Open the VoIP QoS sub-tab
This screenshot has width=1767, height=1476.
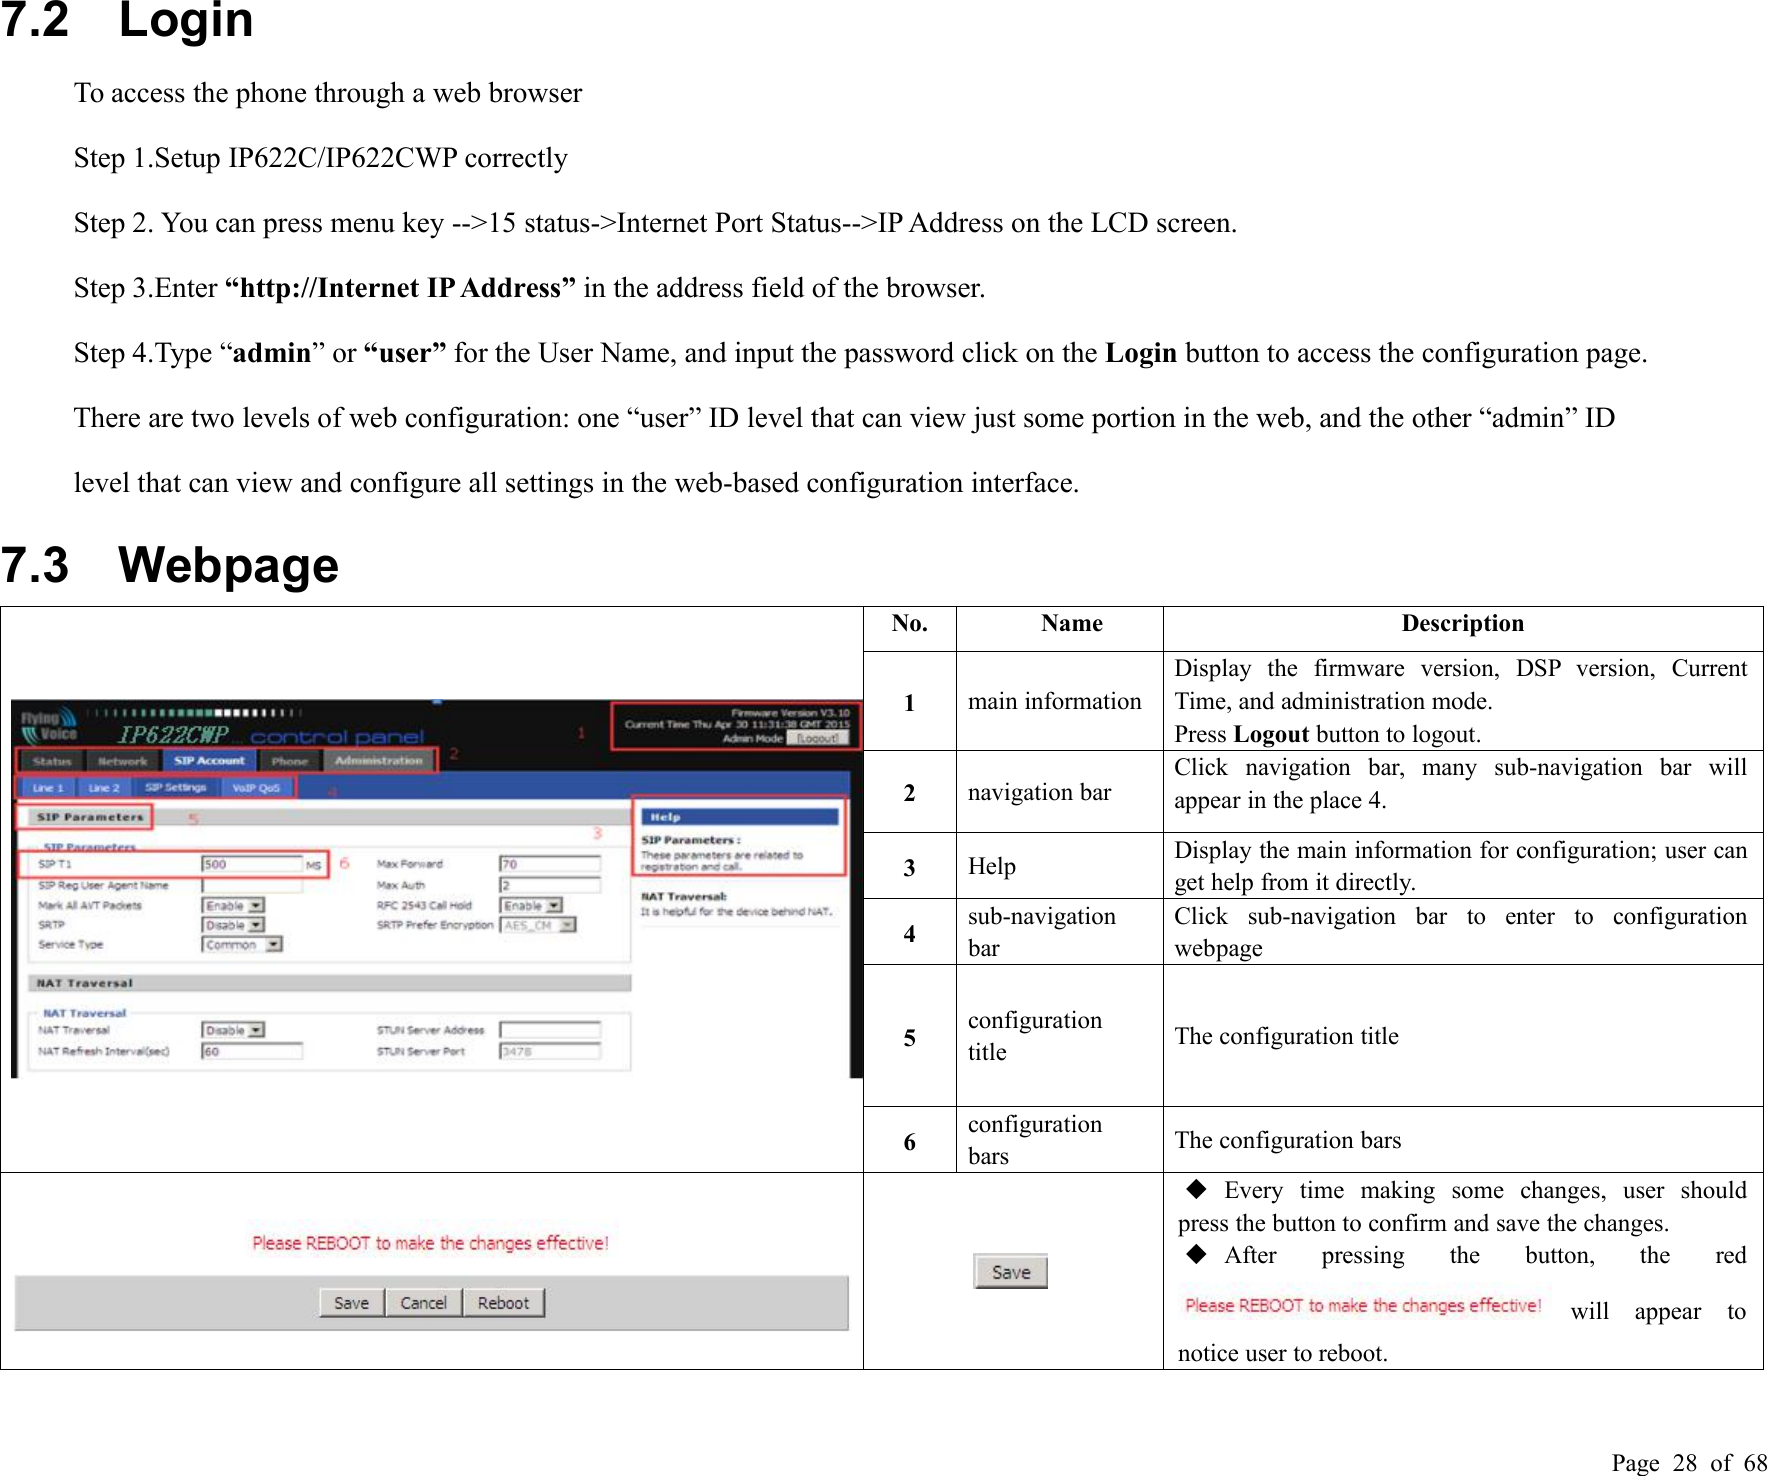pos(257,788)
